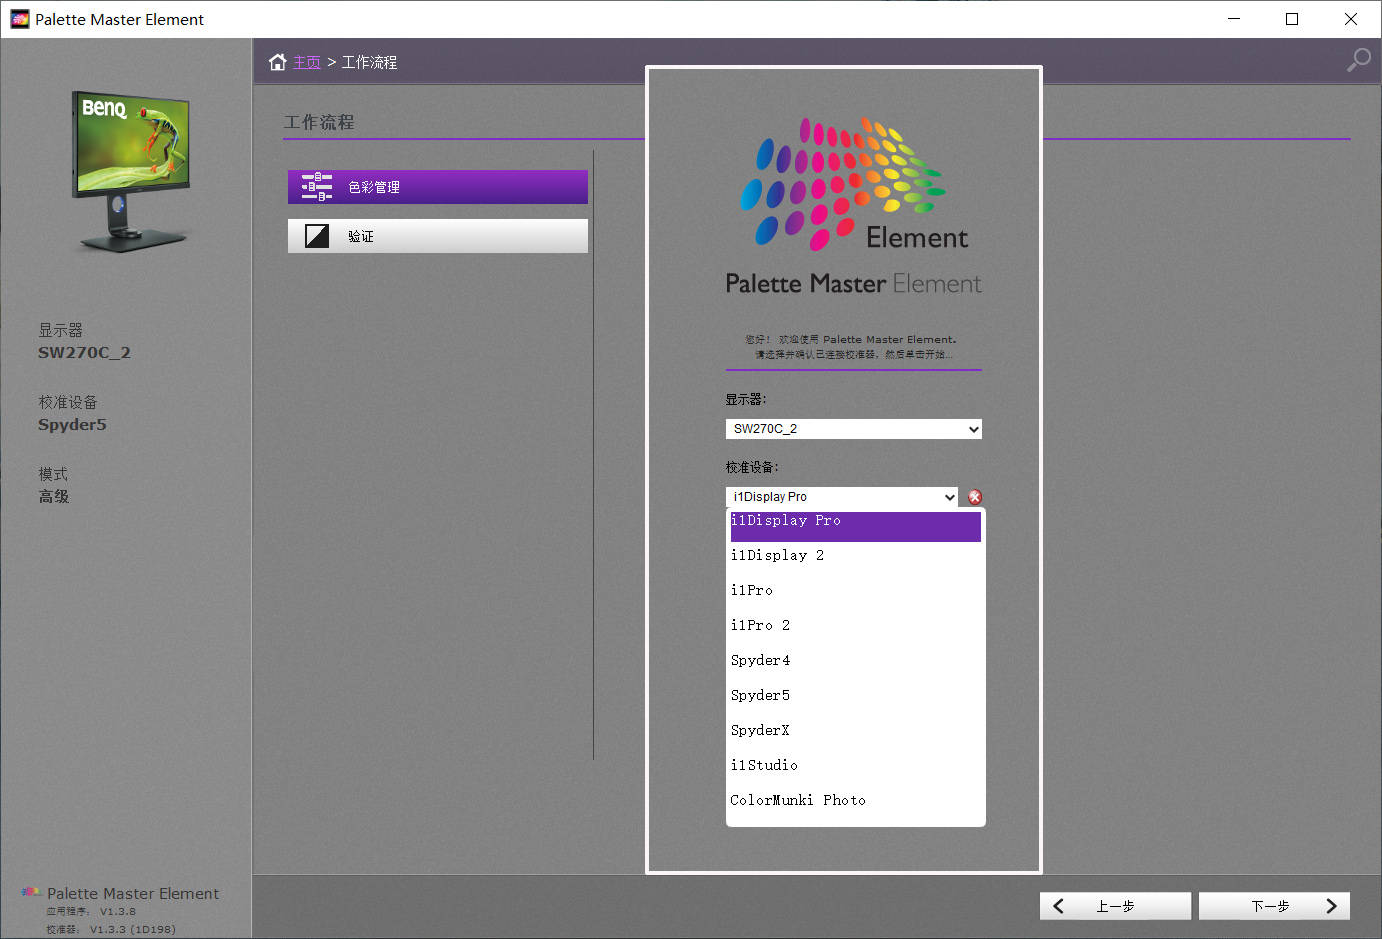This screenshot has width=1382, height=939.
Task: Click the BenQ monitor image
Action: point(131,171)
